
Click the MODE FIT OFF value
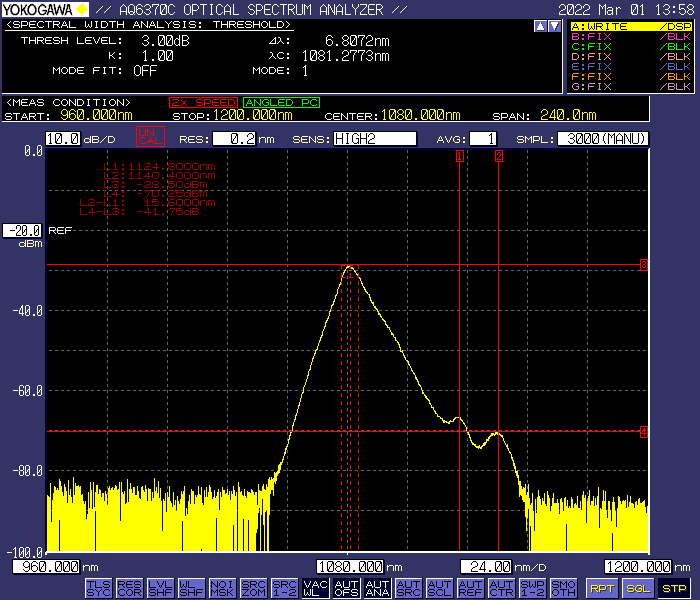click(x=145, y=71)
